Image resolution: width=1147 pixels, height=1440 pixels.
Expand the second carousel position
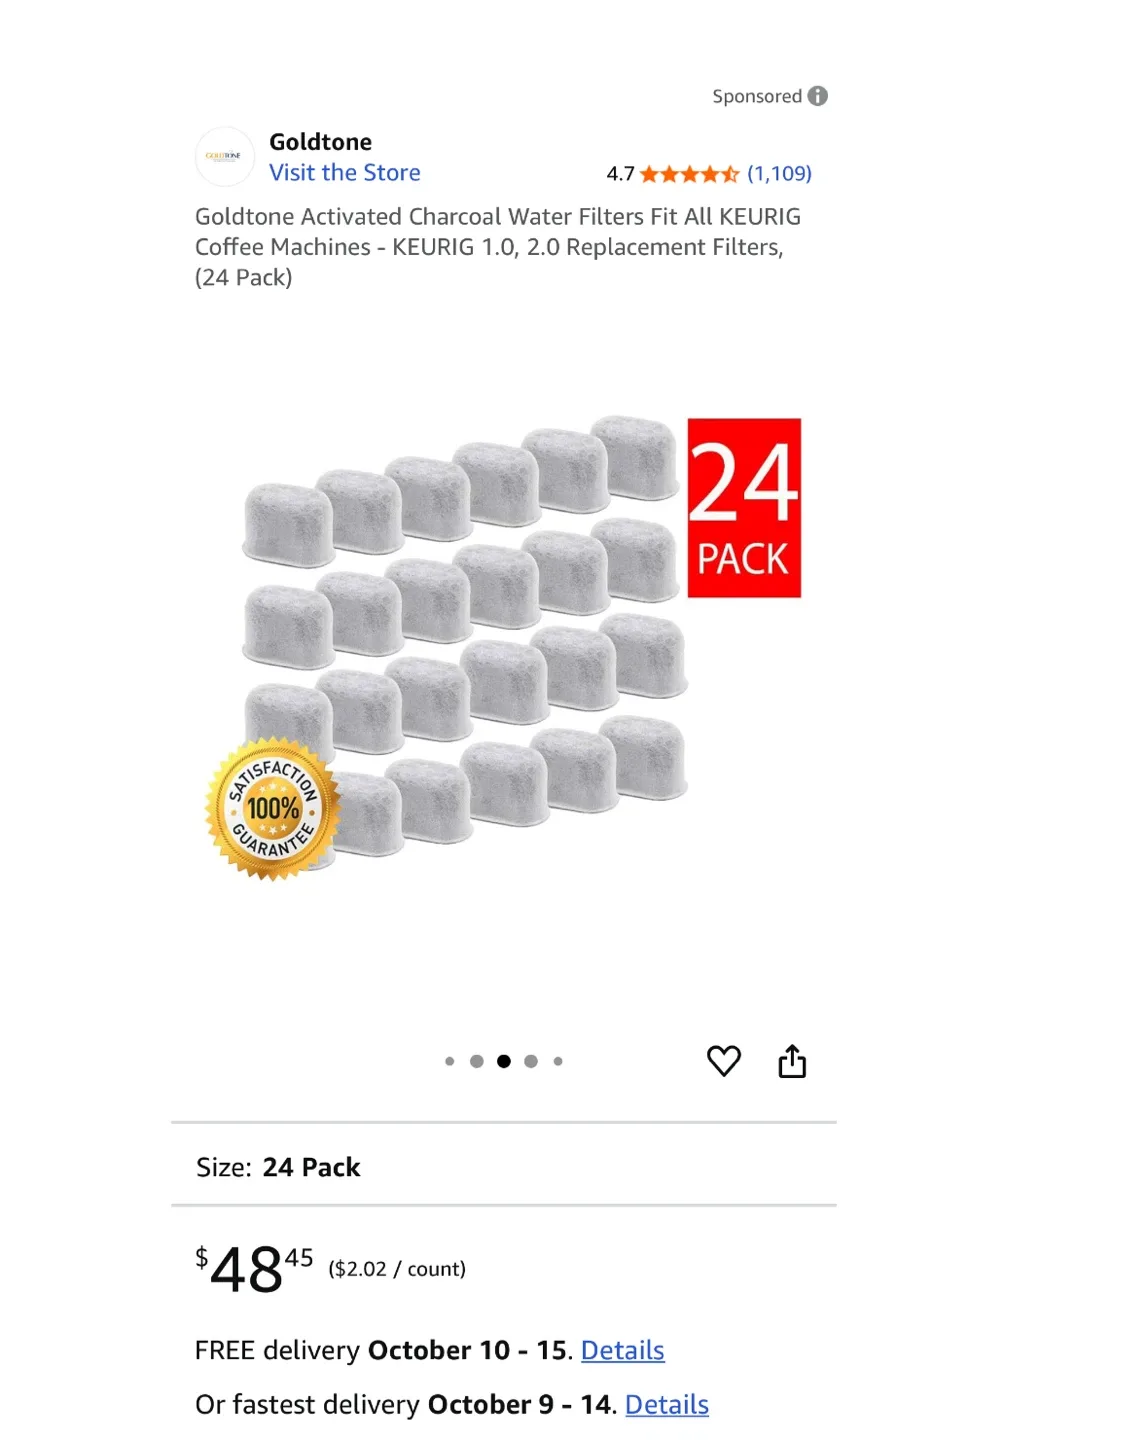476,1060
